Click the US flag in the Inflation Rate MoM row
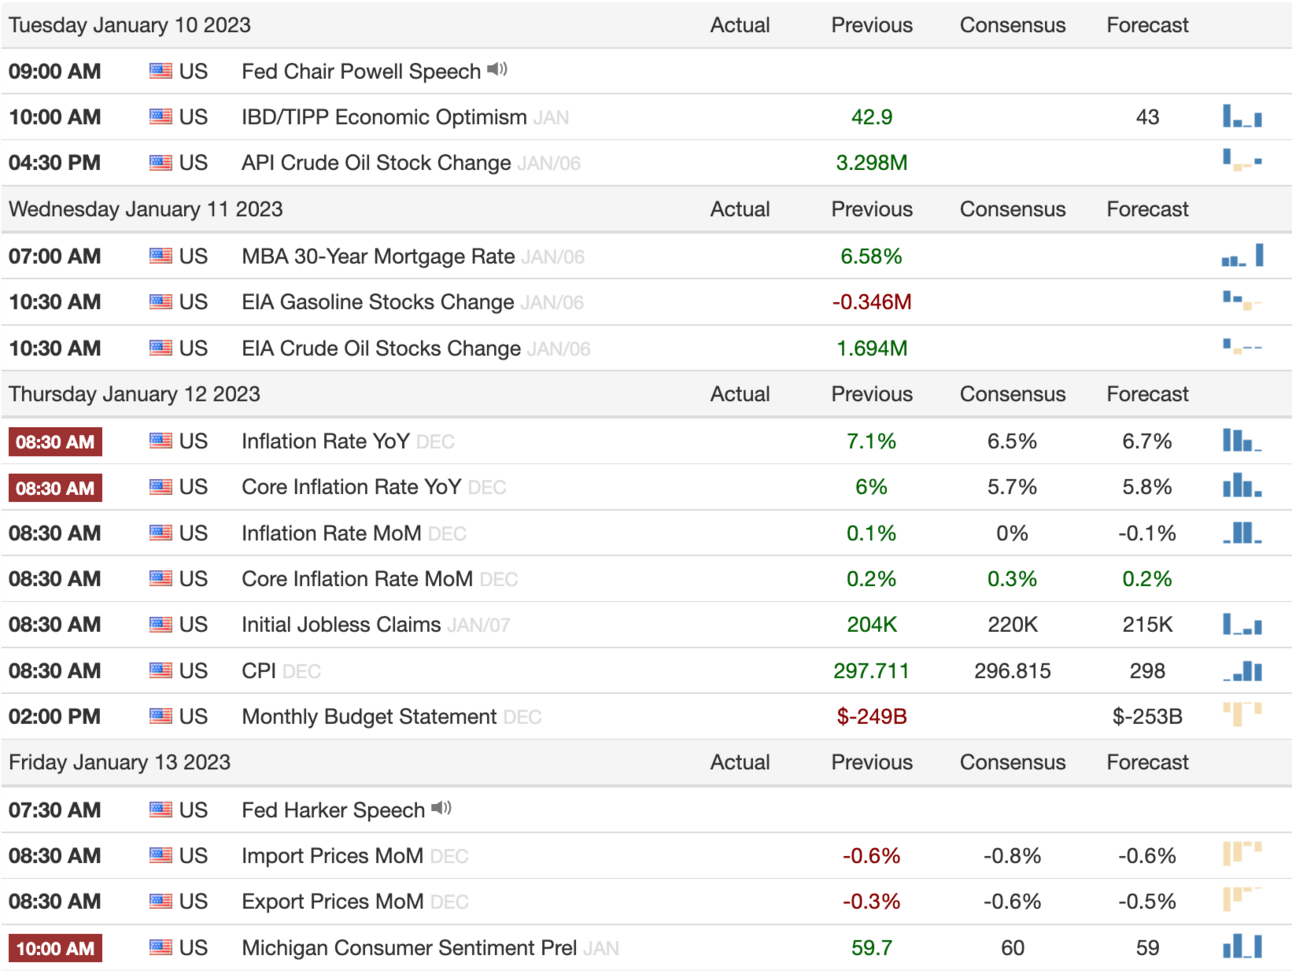 point(160,533)
